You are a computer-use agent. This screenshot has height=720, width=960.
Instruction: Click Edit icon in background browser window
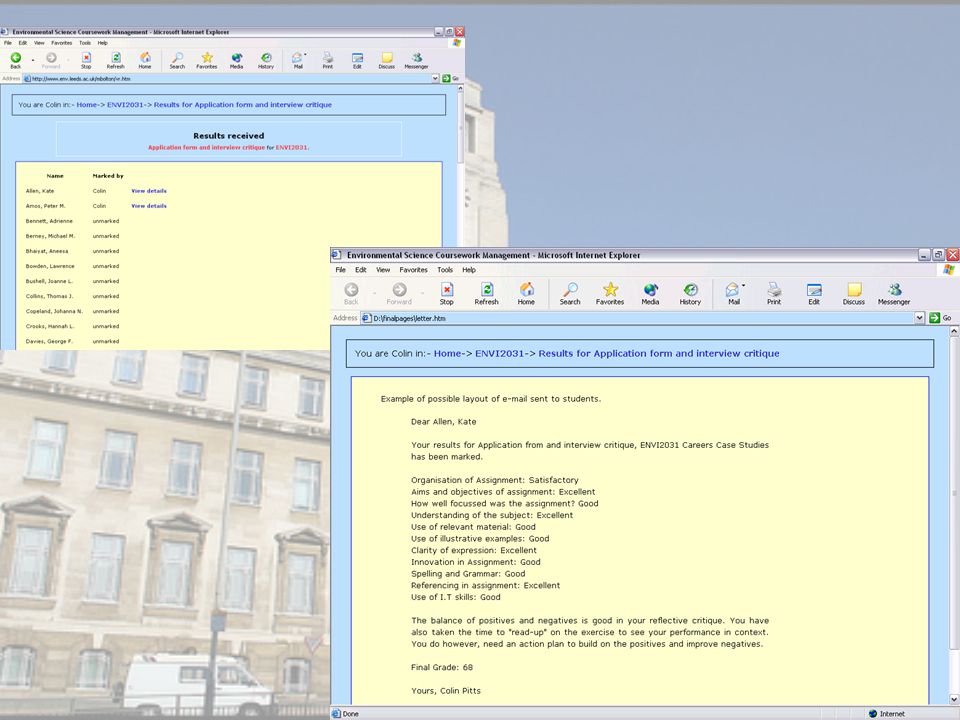point(358,60)
